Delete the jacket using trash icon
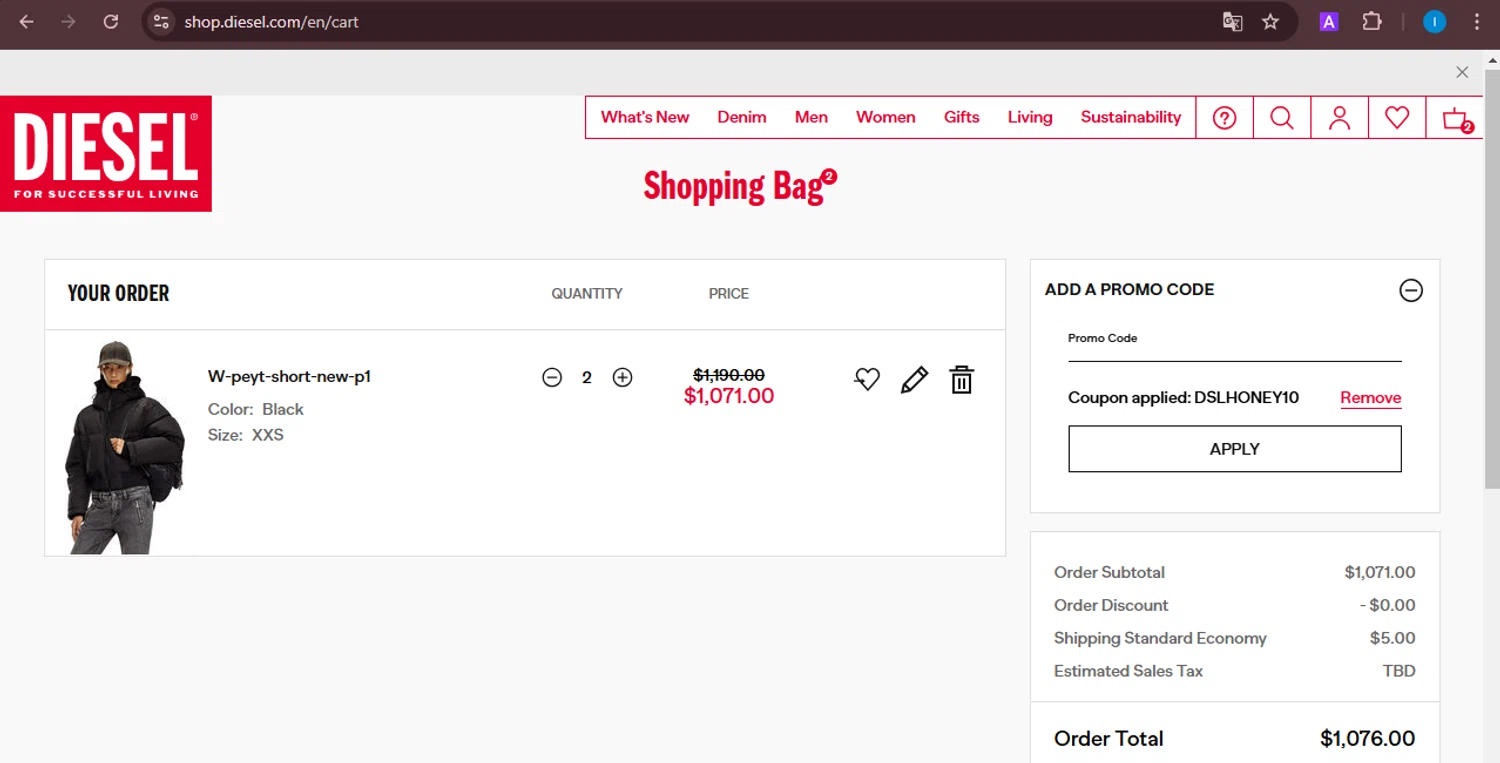Viewport: 1500px width, 763px height. click(961, 380)
